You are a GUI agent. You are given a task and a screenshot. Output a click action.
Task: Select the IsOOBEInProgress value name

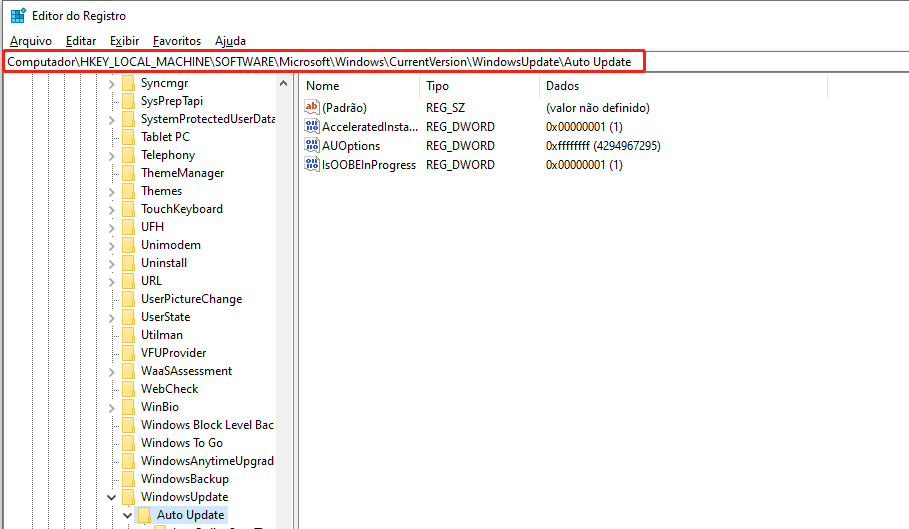click(x=369, y=165)
